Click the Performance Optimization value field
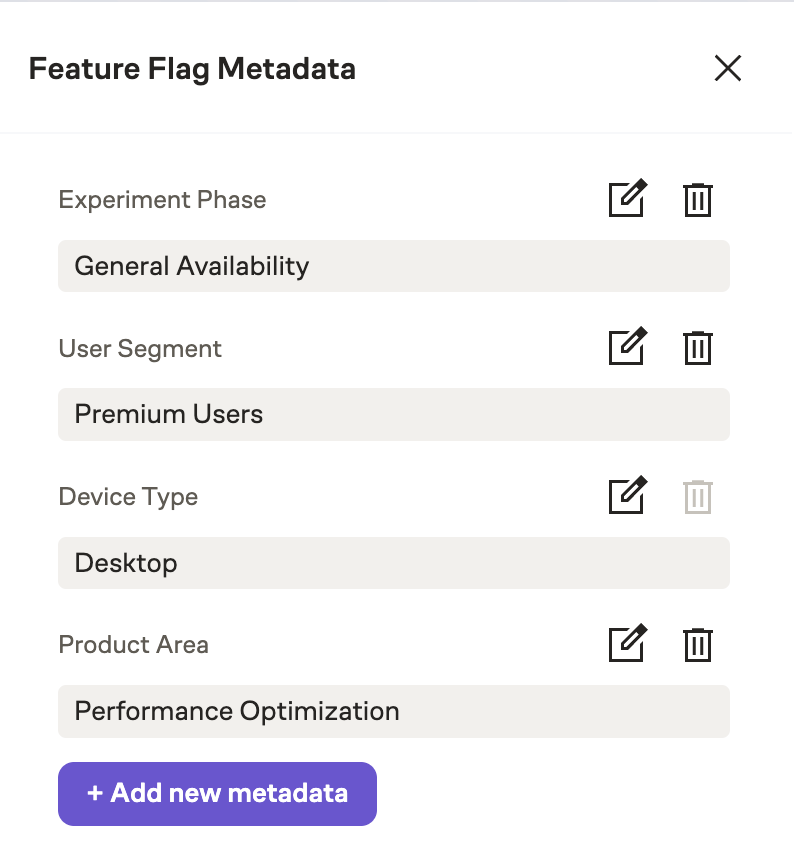This screenshot has width=794, height=856. point(393,710)
